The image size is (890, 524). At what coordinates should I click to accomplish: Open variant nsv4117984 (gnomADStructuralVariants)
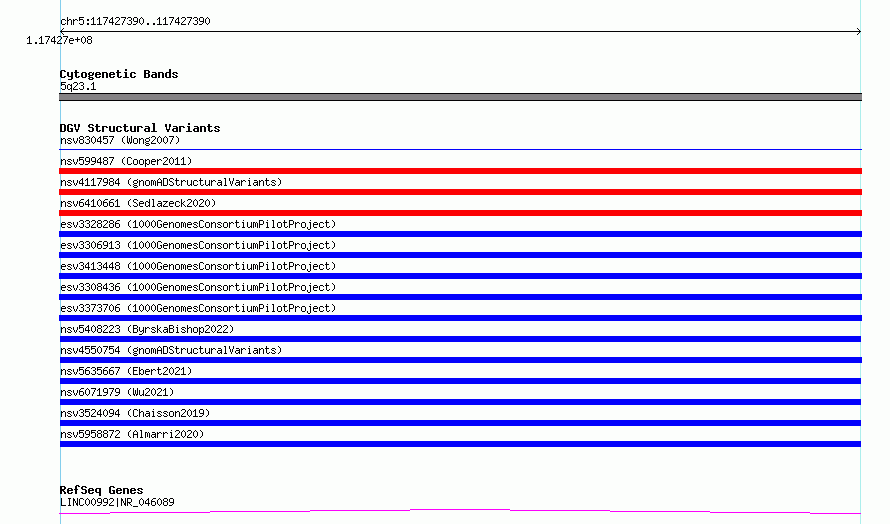pos(171,182)
